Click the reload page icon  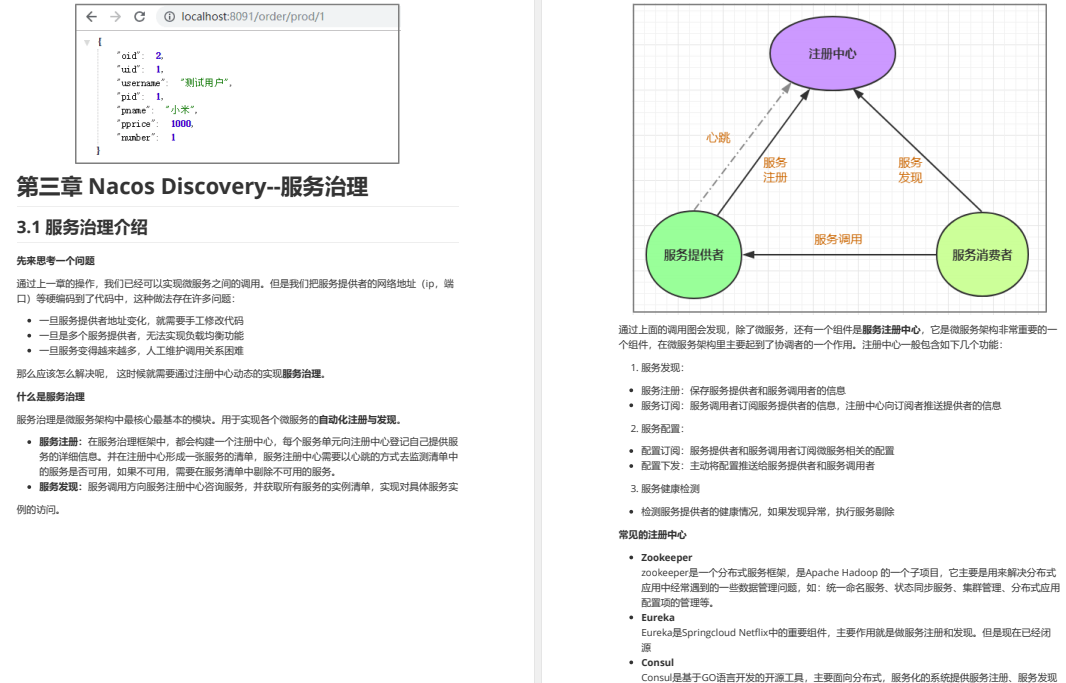[139, 17]
